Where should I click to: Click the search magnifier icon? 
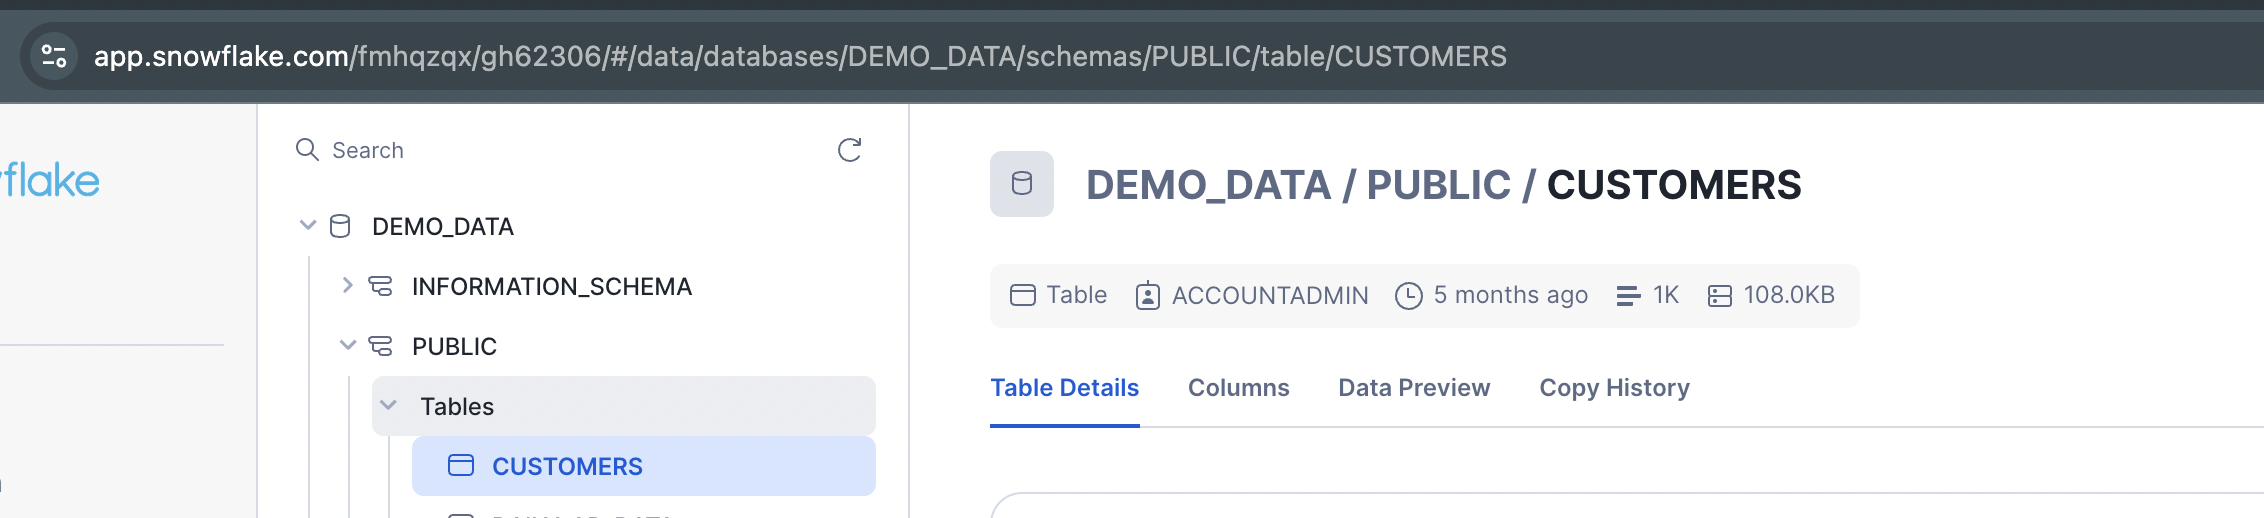pos(307,150)
